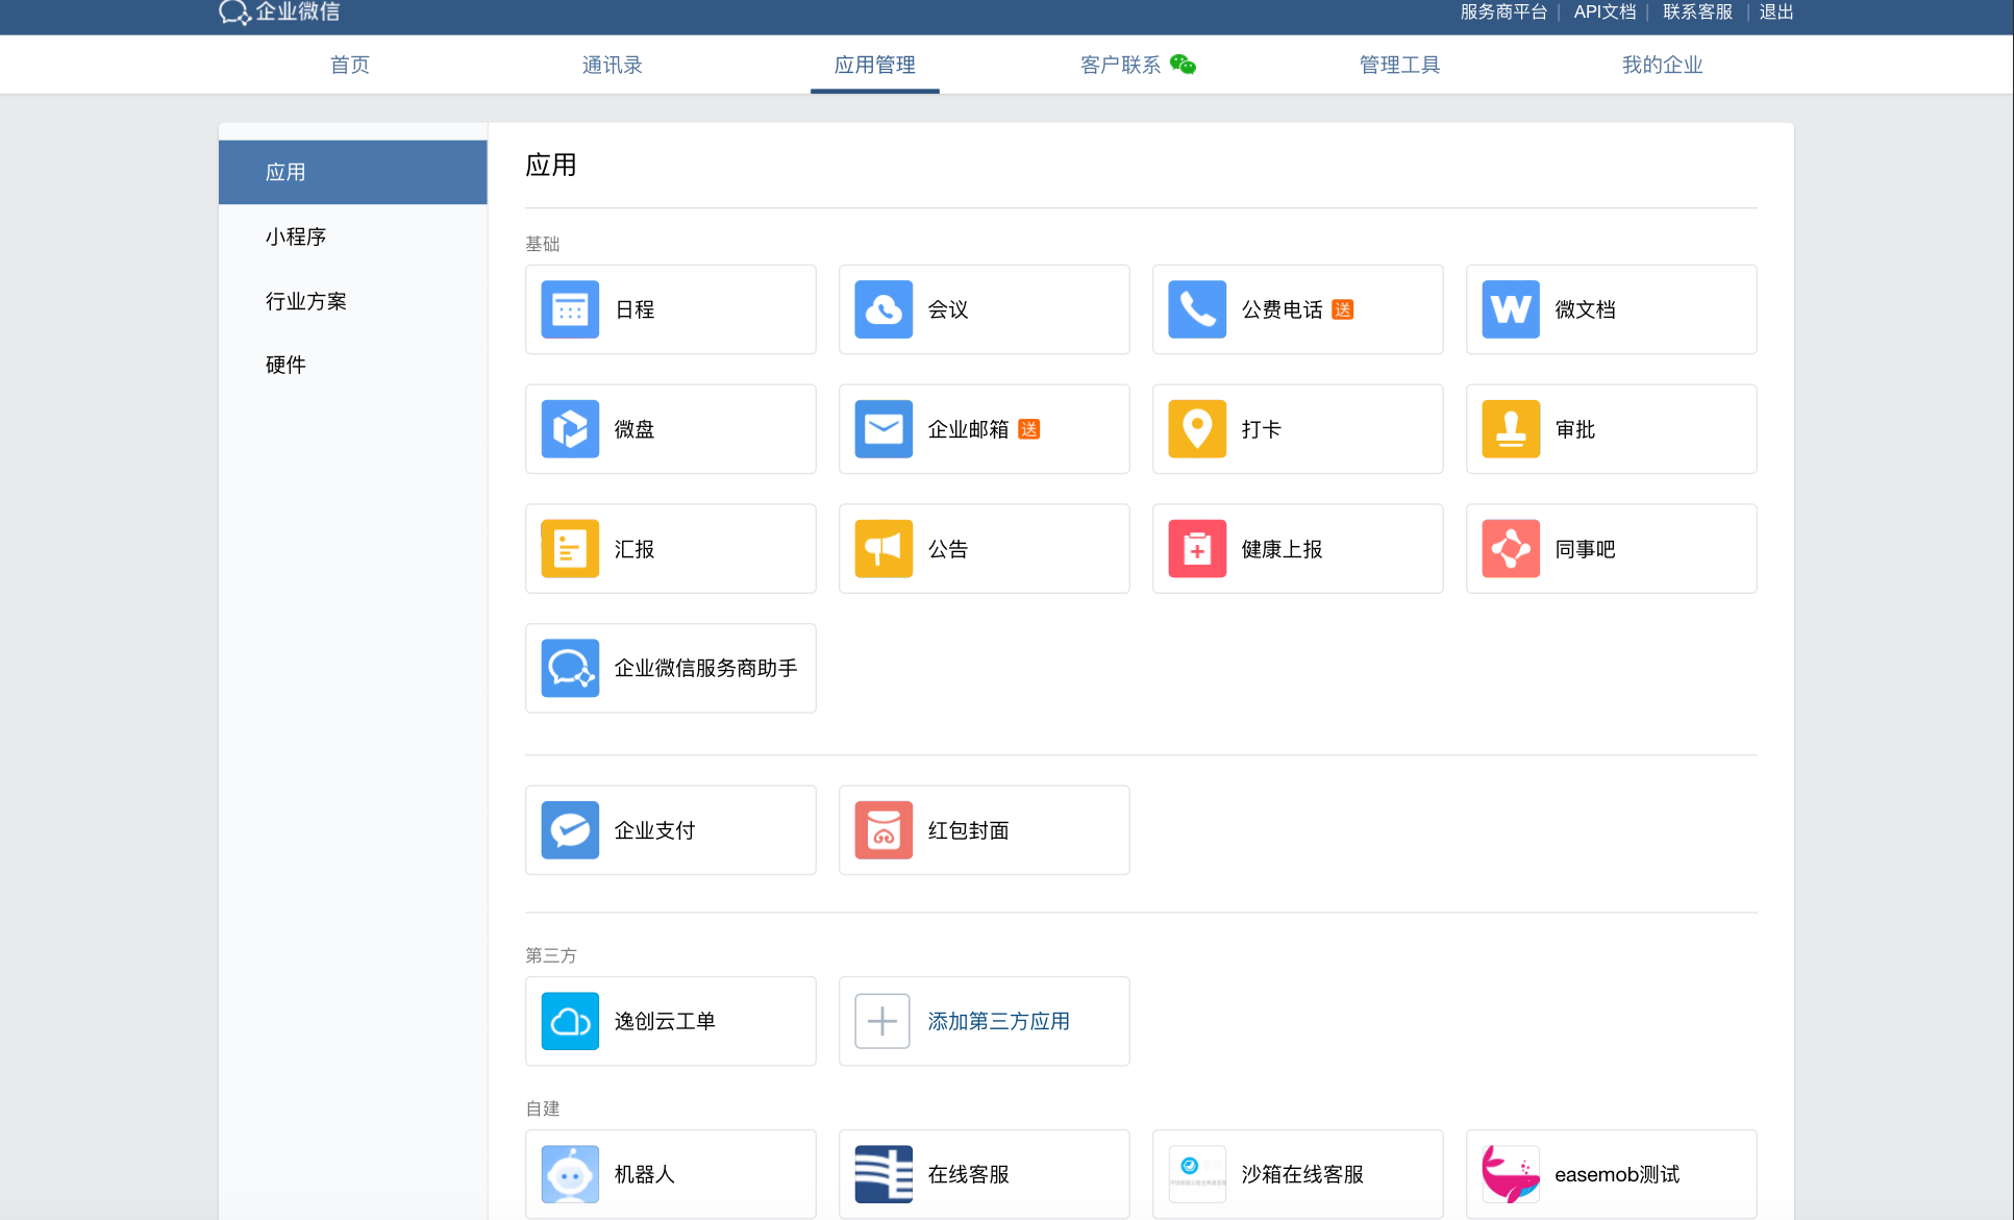Click the 同事吧 label text

(x=1585, y=549)
